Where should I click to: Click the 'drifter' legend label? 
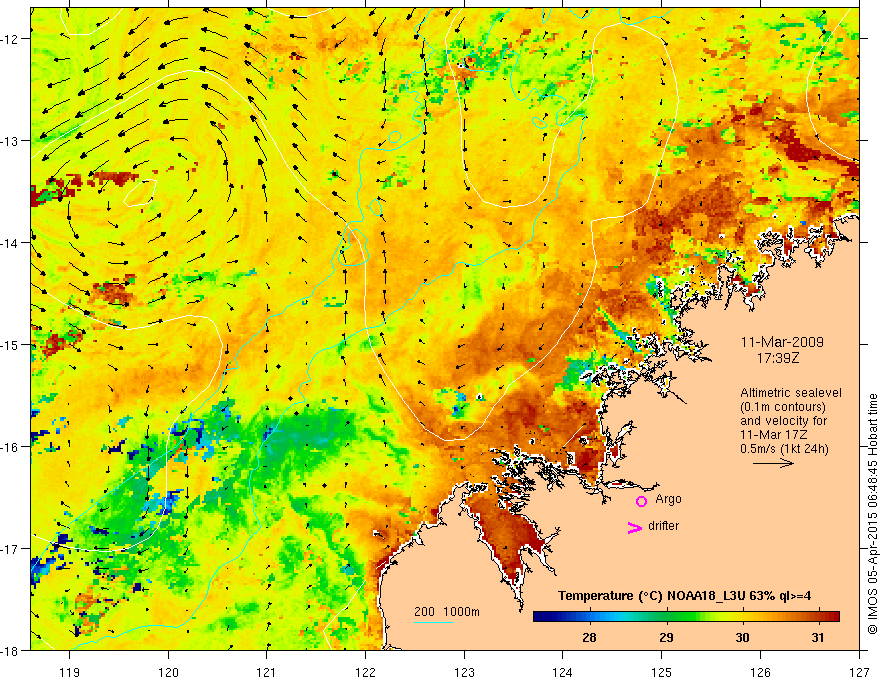pos(663,526)
